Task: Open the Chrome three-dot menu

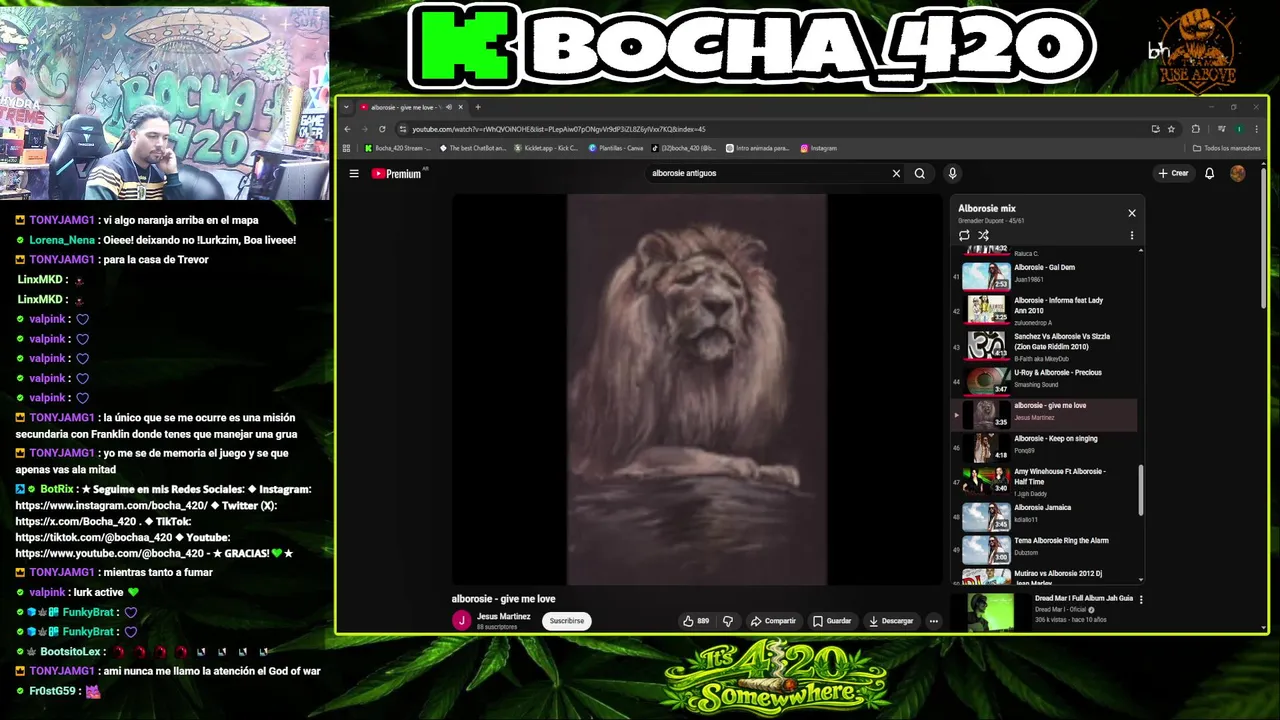Action: coord(1255,129)
